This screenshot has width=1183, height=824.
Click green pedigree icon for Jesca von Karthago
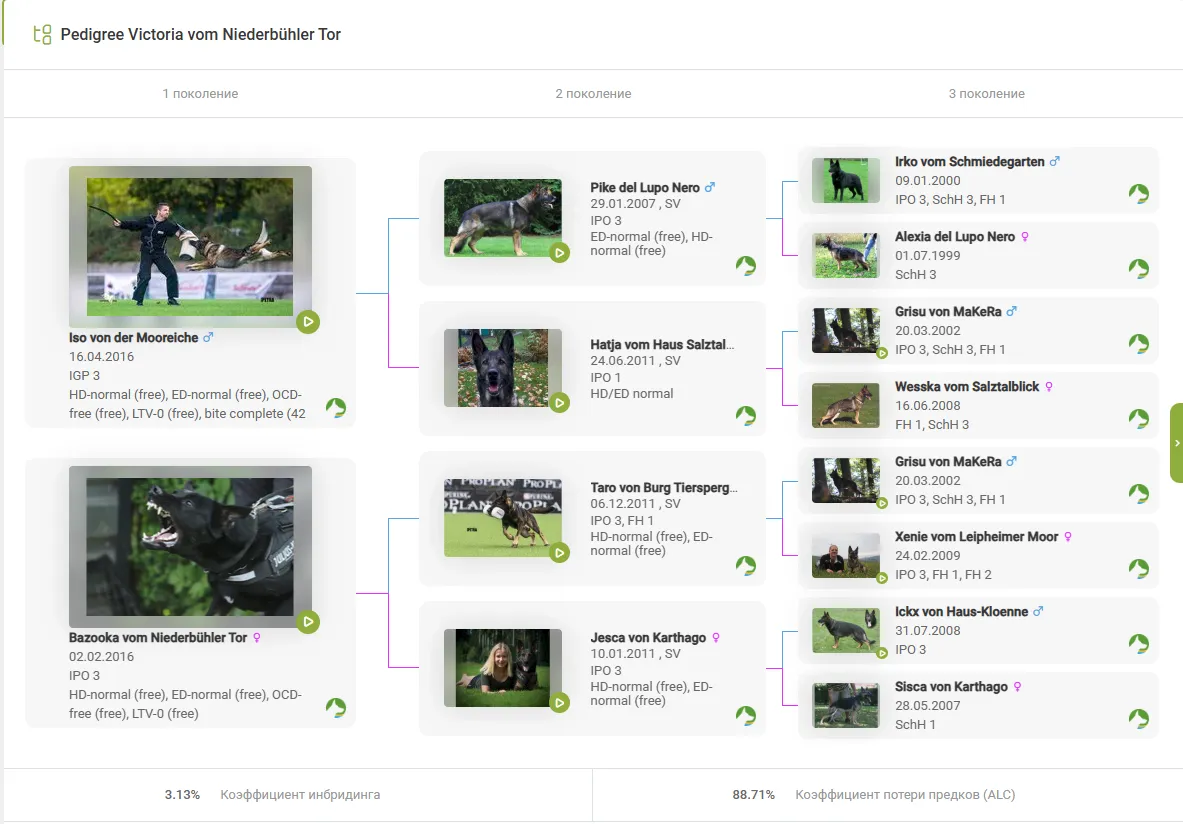click(745, 715)
